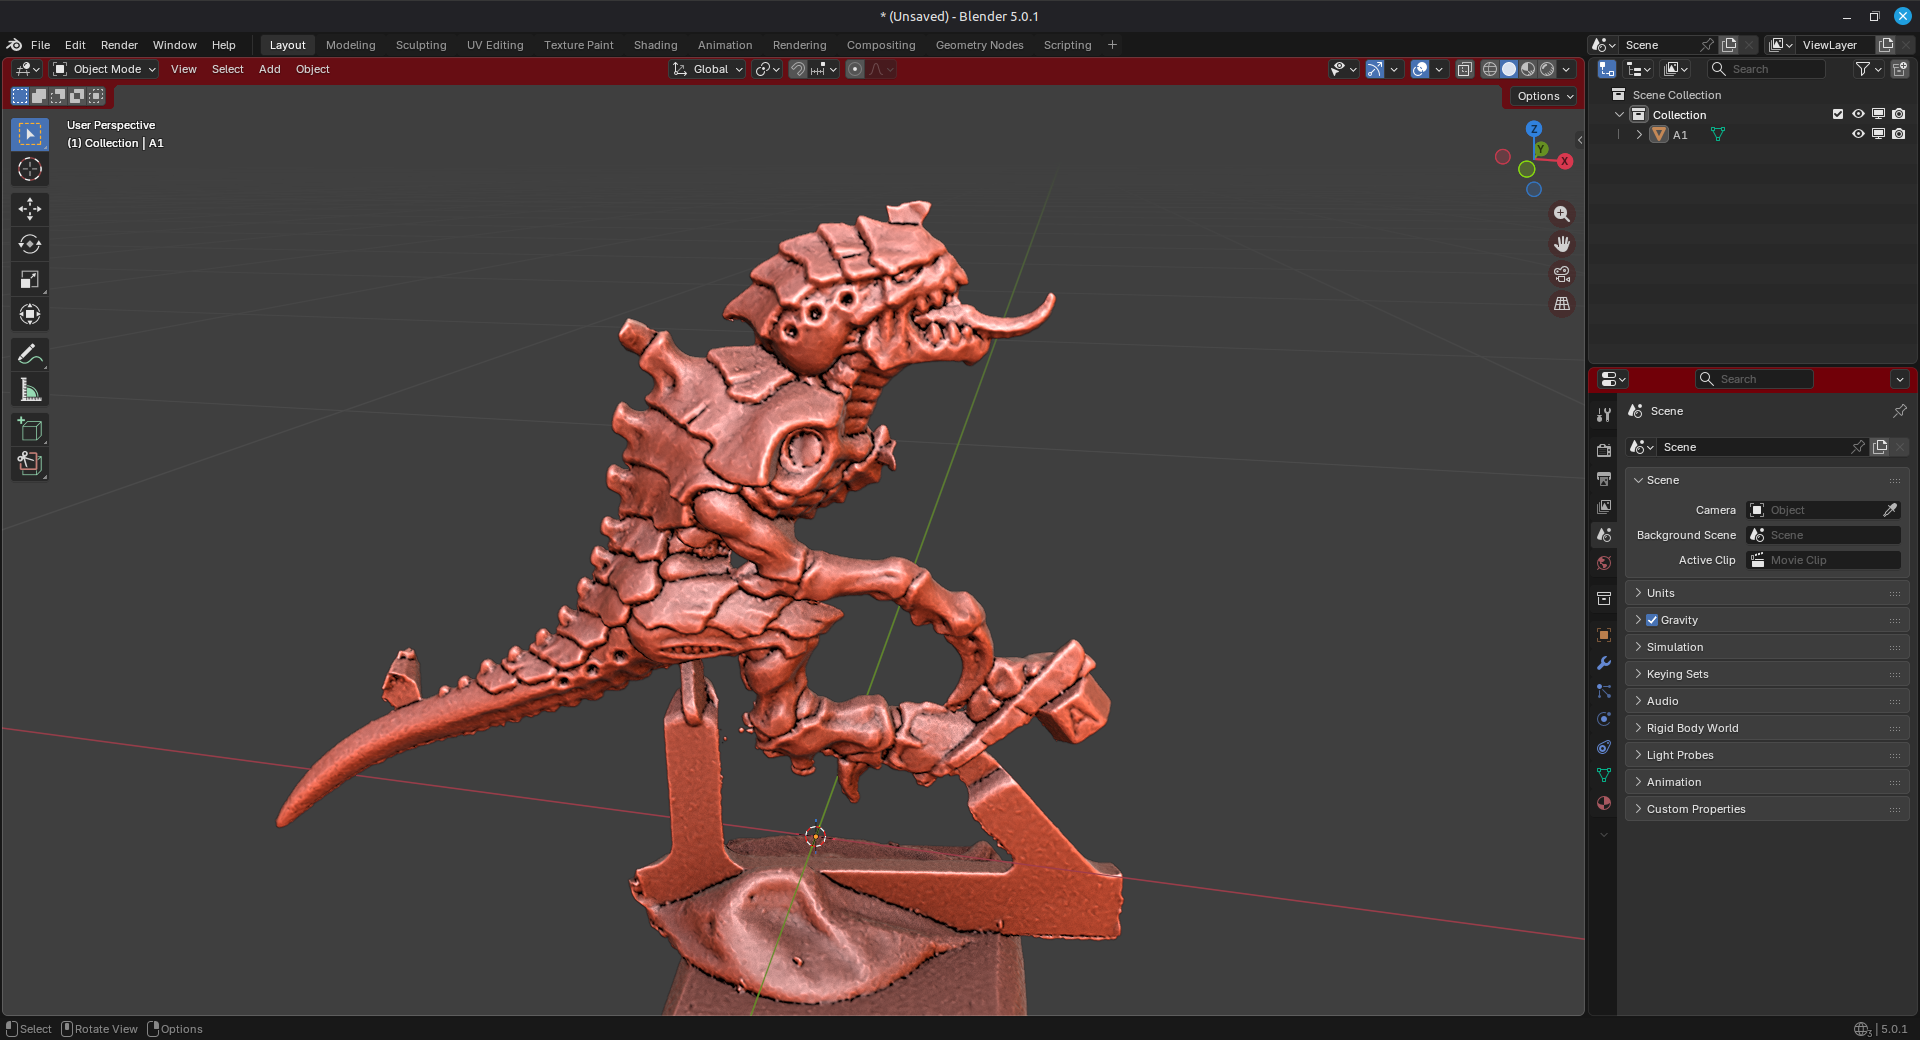Activate the Annotate tool
Screen dimensions: 1920x1040
coord(30,355)
